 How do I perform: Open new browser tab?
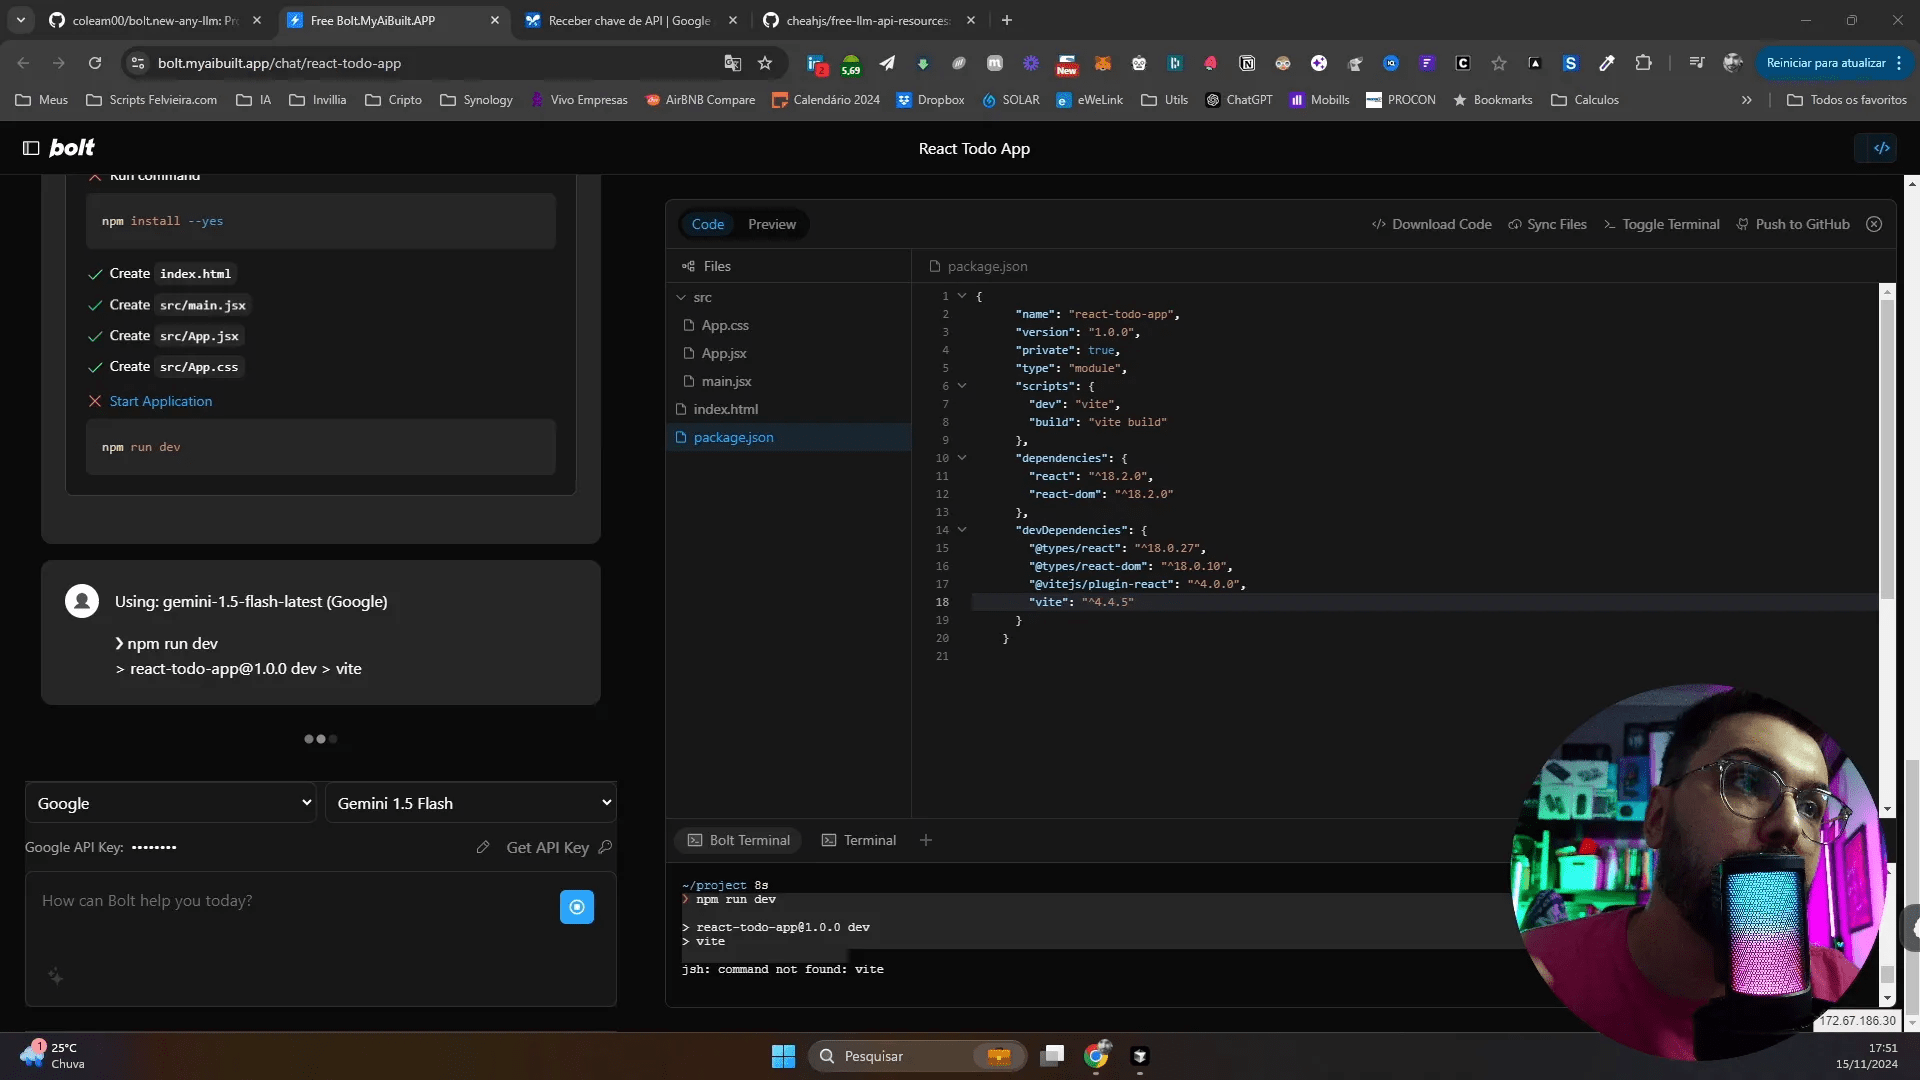pyautogui.click(x=1007, y=20)
